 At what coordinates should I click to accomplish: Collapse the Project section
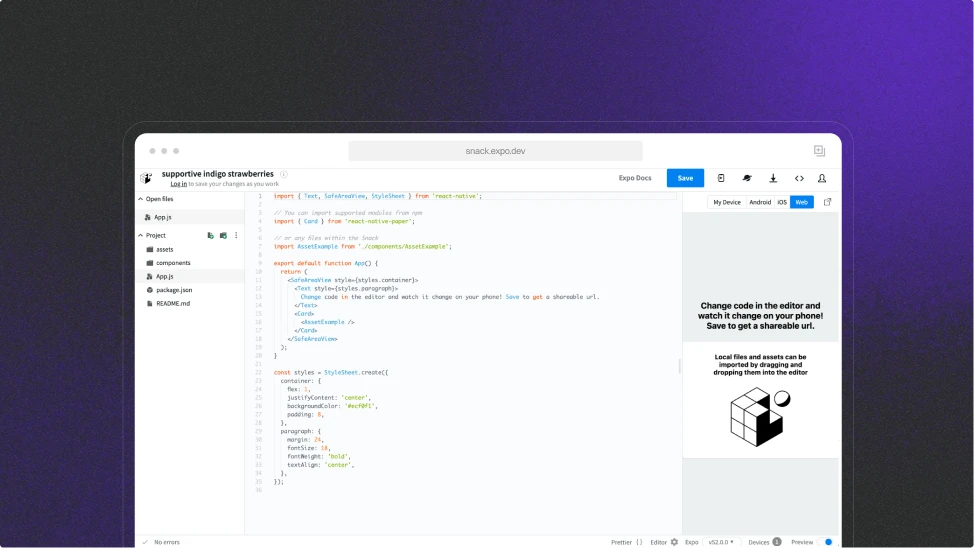(x=140, y=235)
